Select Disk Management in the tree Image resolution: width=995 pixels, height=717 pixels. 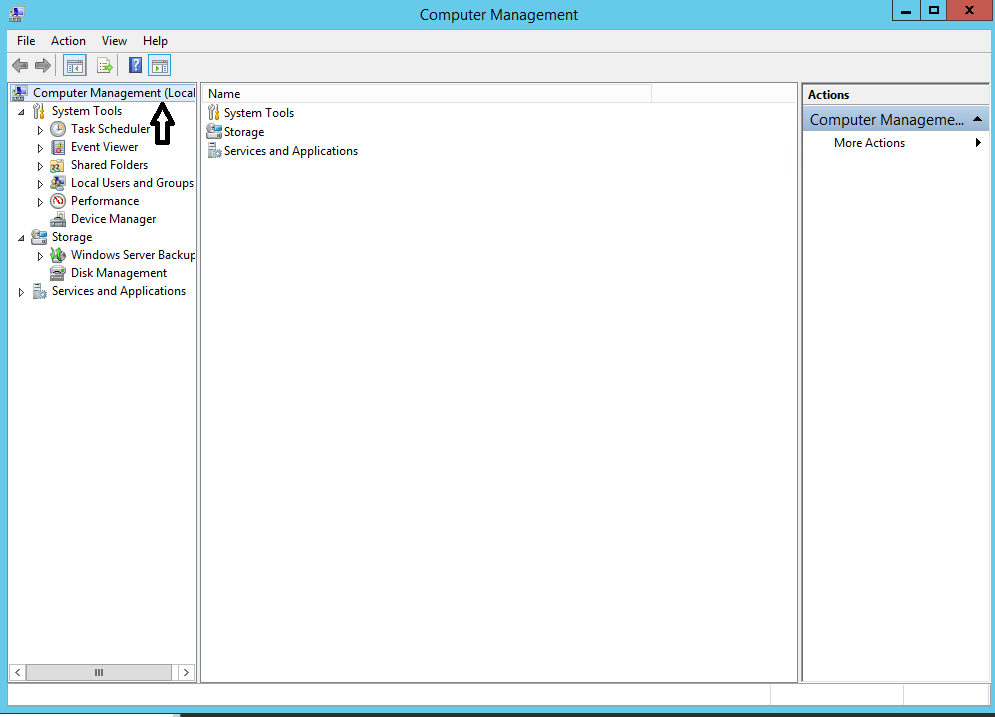click(119, 273)
